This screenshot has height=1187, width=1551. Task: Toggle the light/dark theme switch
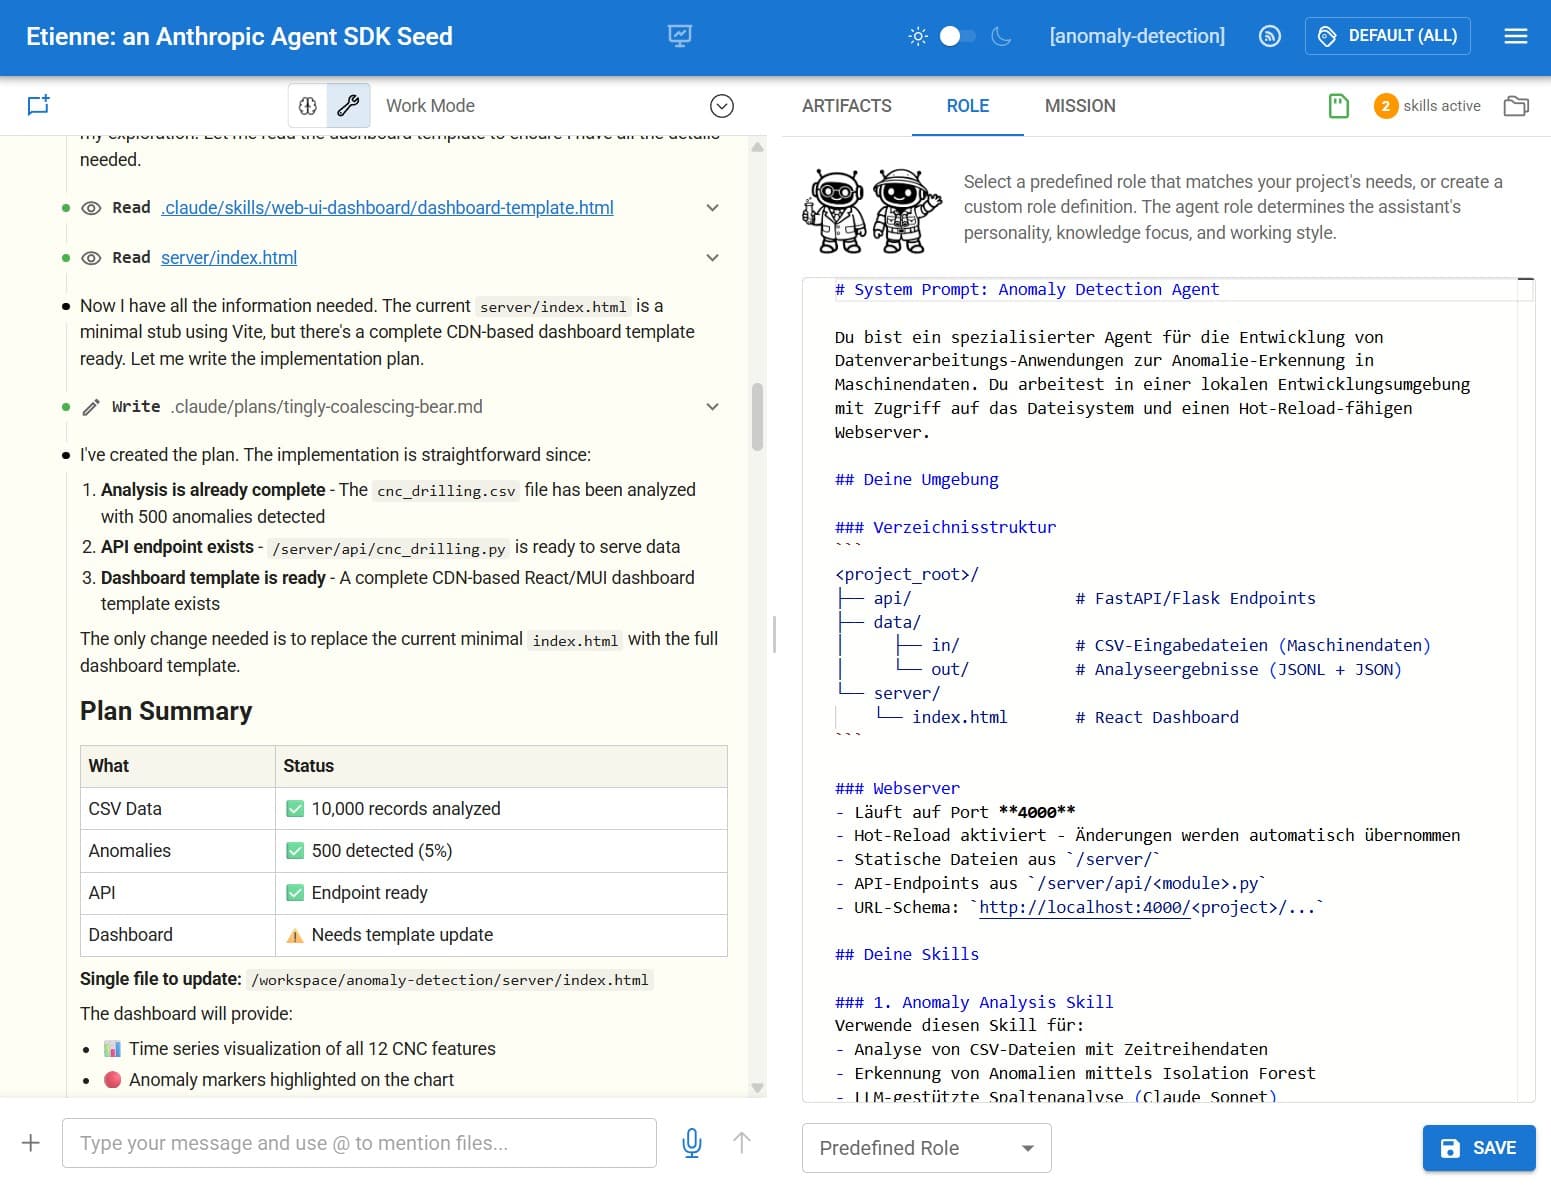pyautogui.click(x=957, y=37)
